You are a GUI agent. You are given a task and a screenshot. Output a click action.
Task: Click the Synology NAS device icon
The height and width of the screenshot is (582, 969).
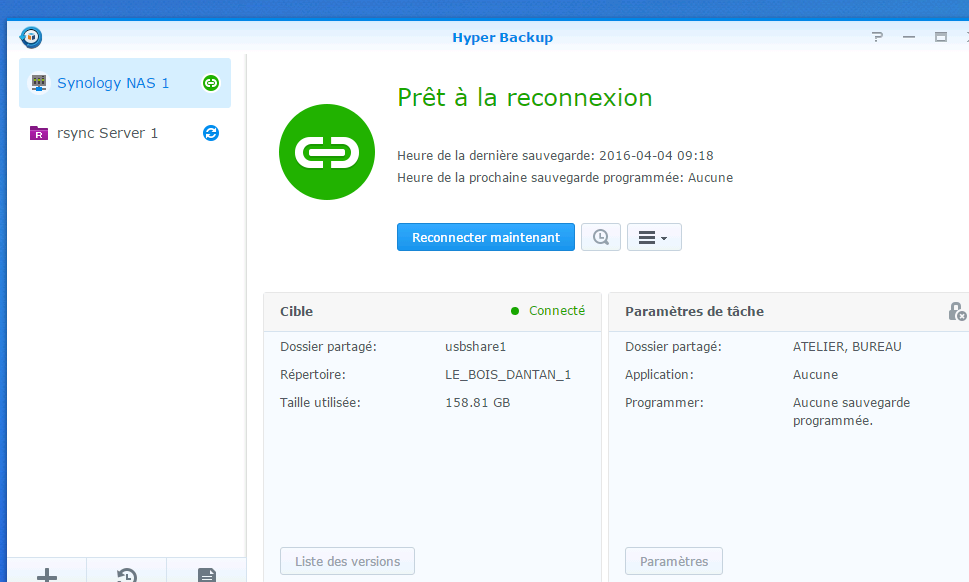[39, 83]
